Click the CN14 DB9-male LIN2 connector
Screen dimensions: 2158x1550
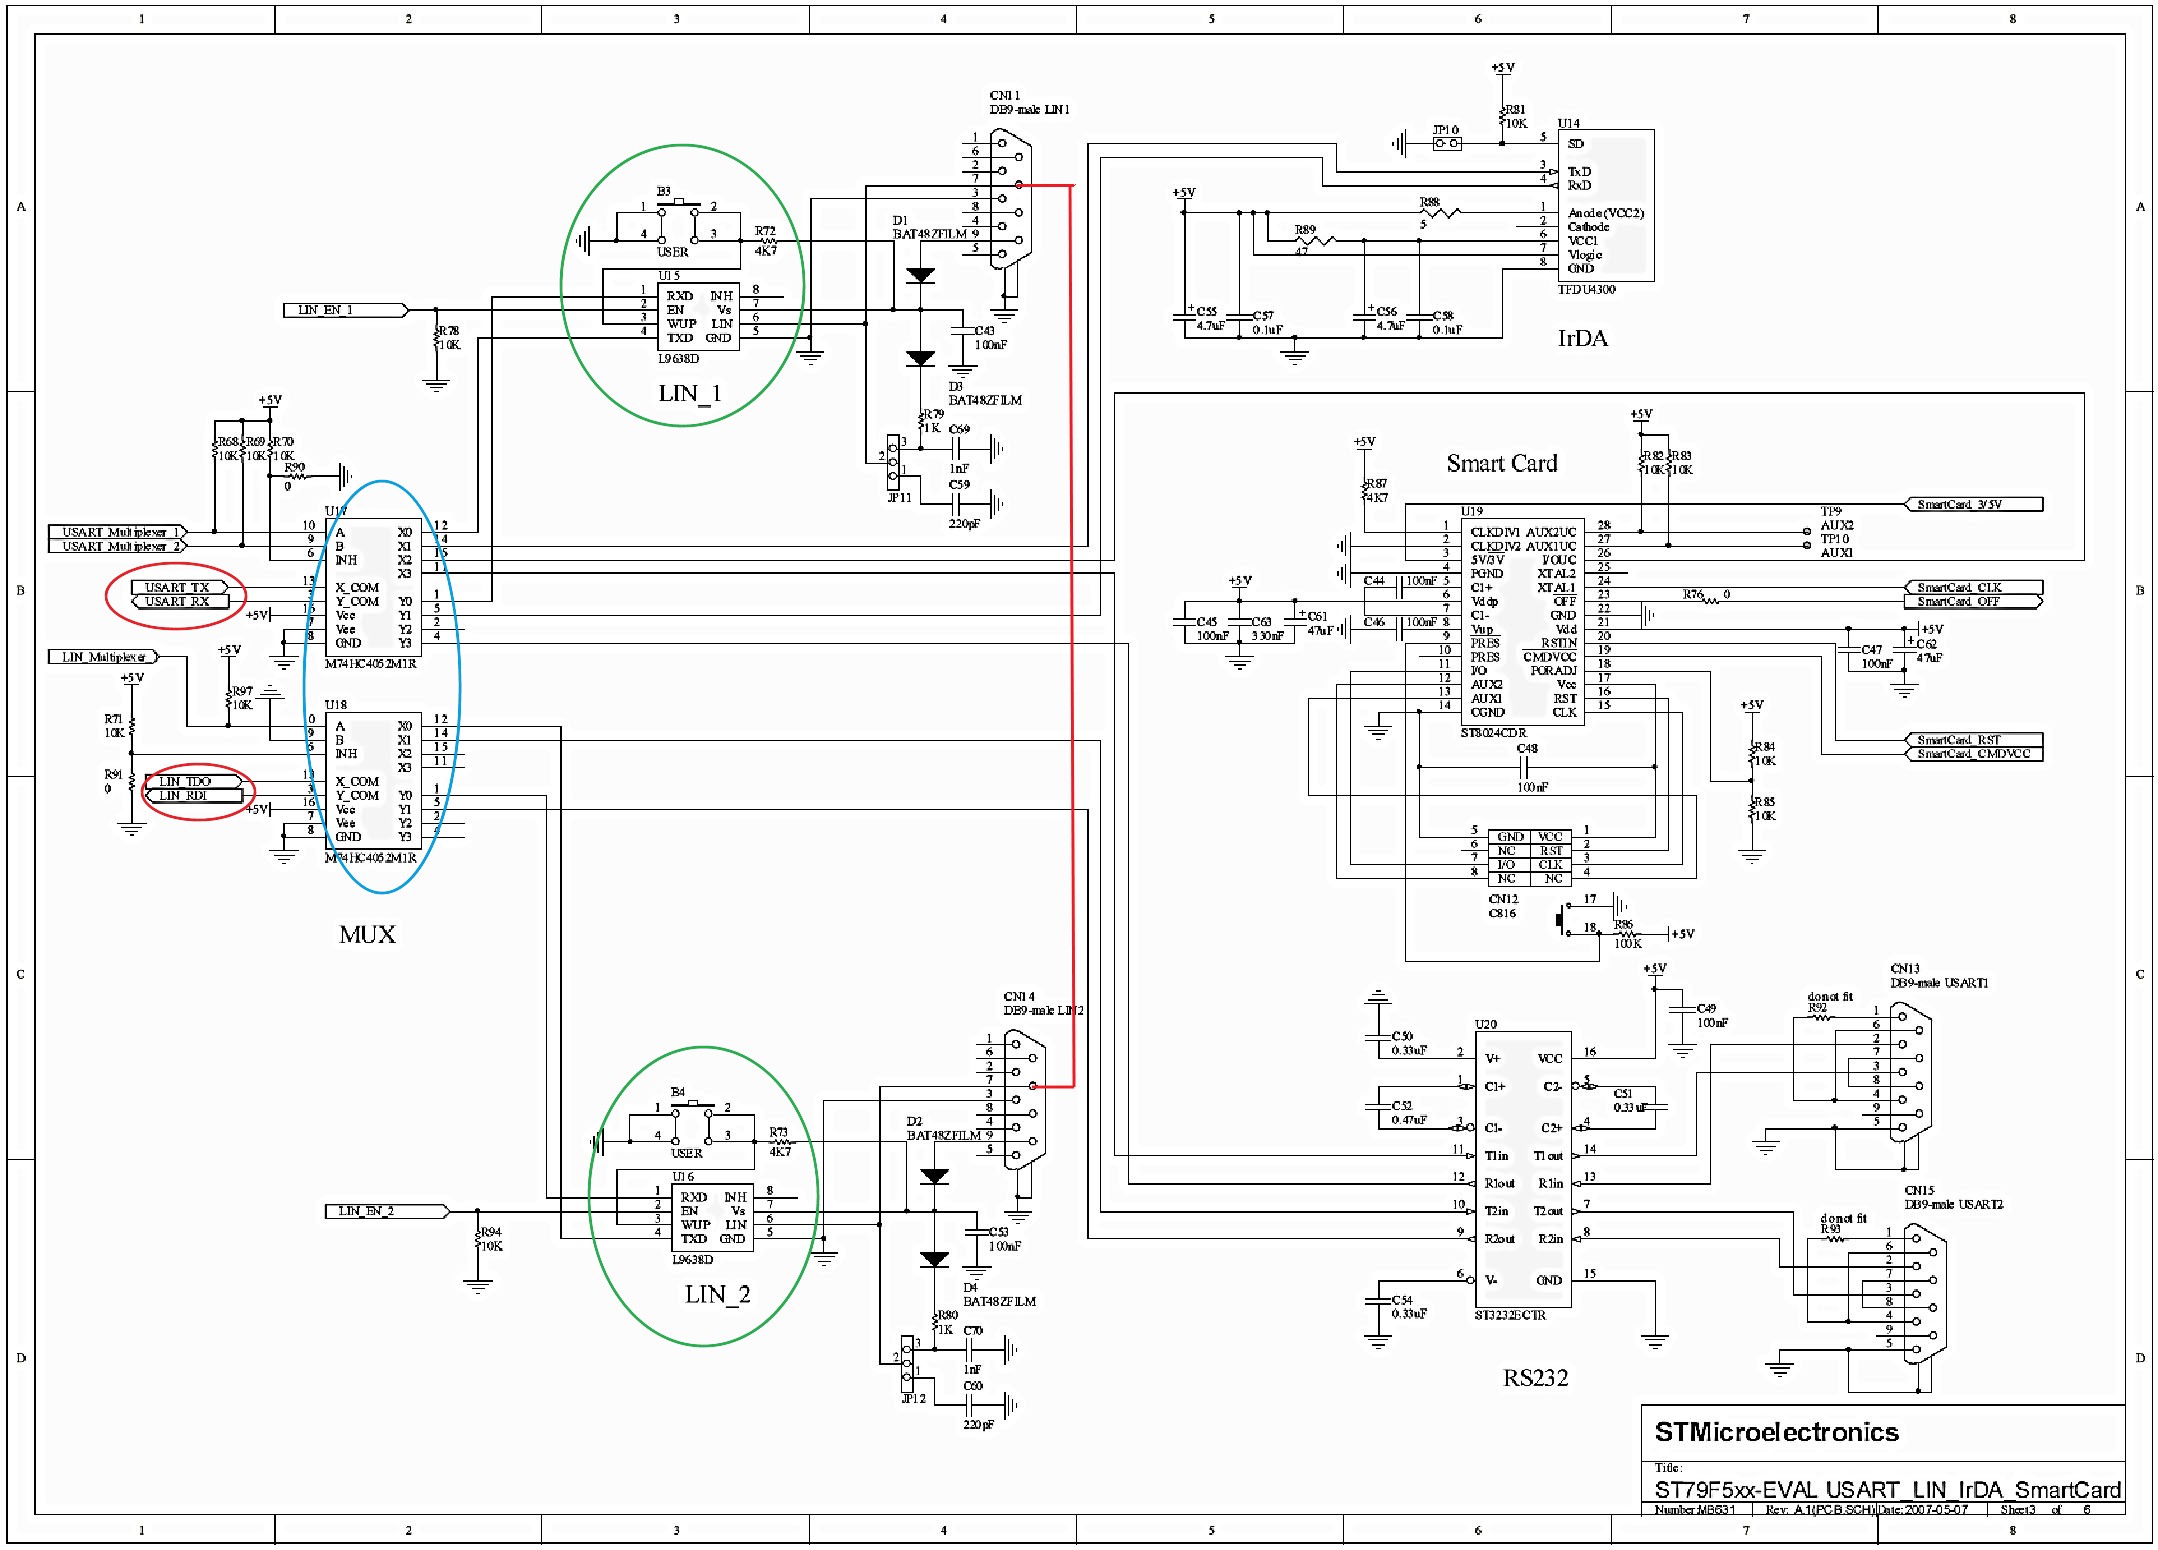click(1024, 1100)
